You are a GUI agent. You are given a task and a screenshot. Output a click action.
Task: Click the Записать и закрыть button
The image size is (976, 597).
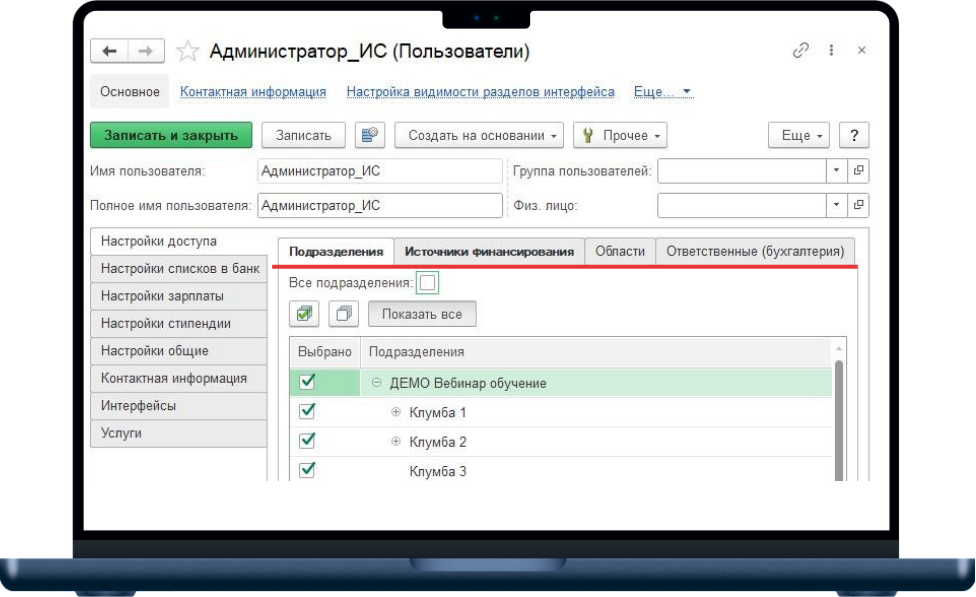click(x=171, y=135)
